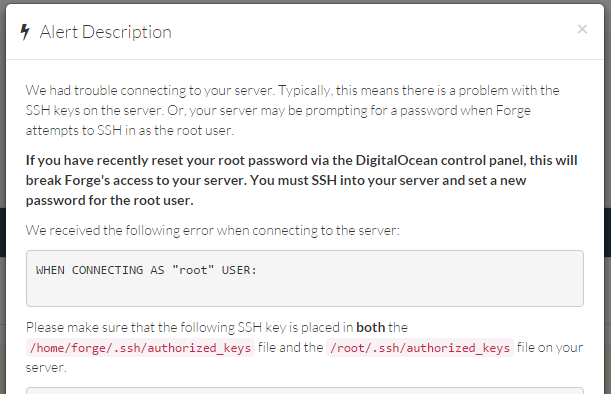Image resolution: width=611 pixels, height=394 pixels.
Task: Click the 'file and the' text between paths
Action: [291, 347]
